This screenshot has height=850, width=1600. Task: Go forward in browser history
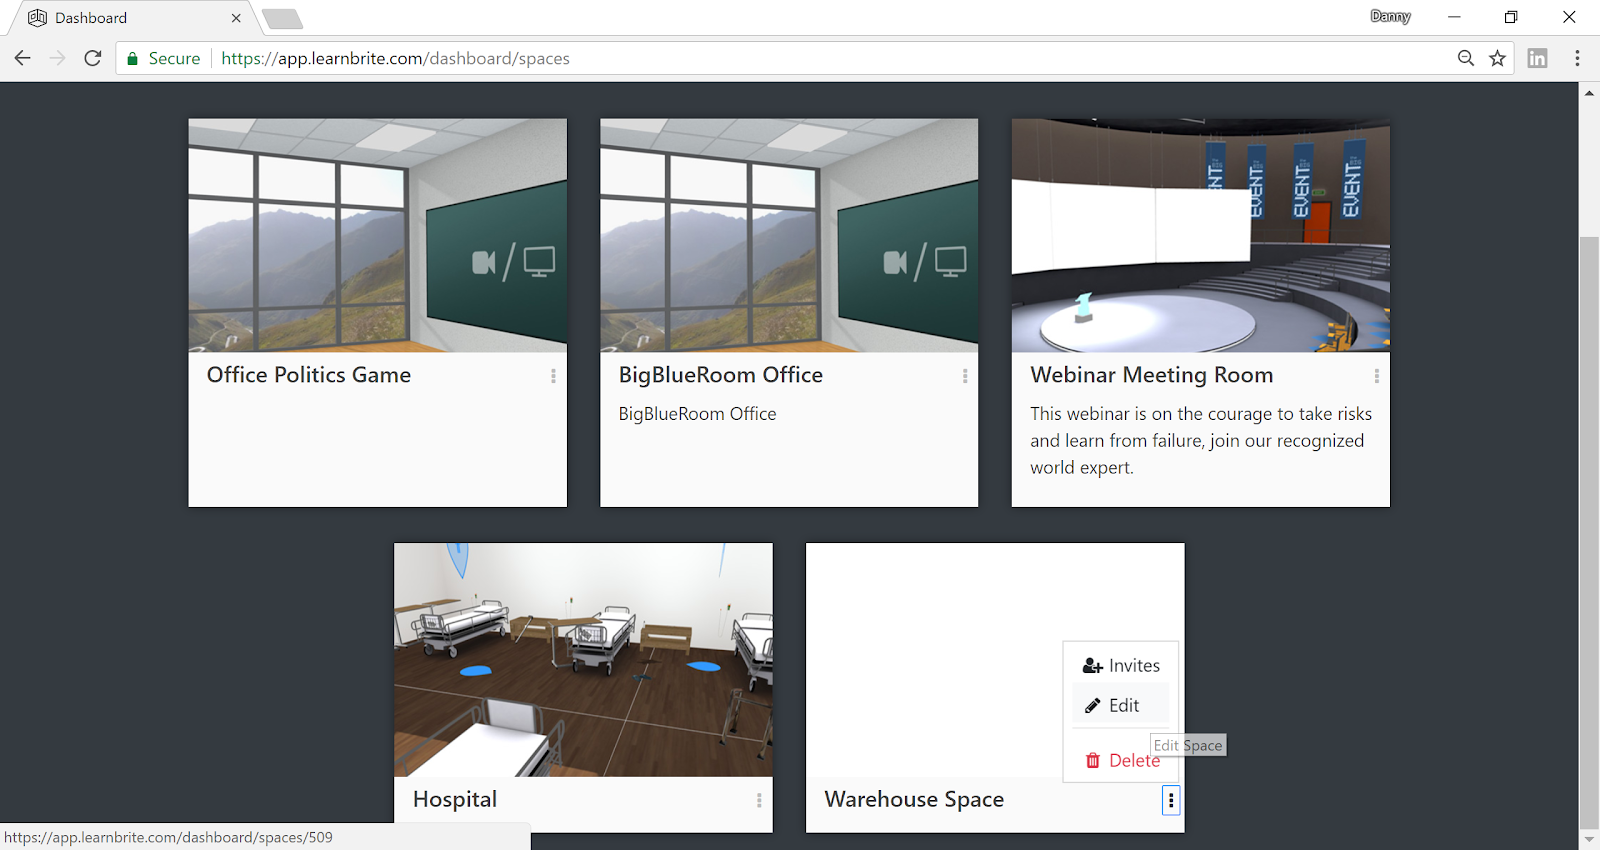tap(58, 58)
